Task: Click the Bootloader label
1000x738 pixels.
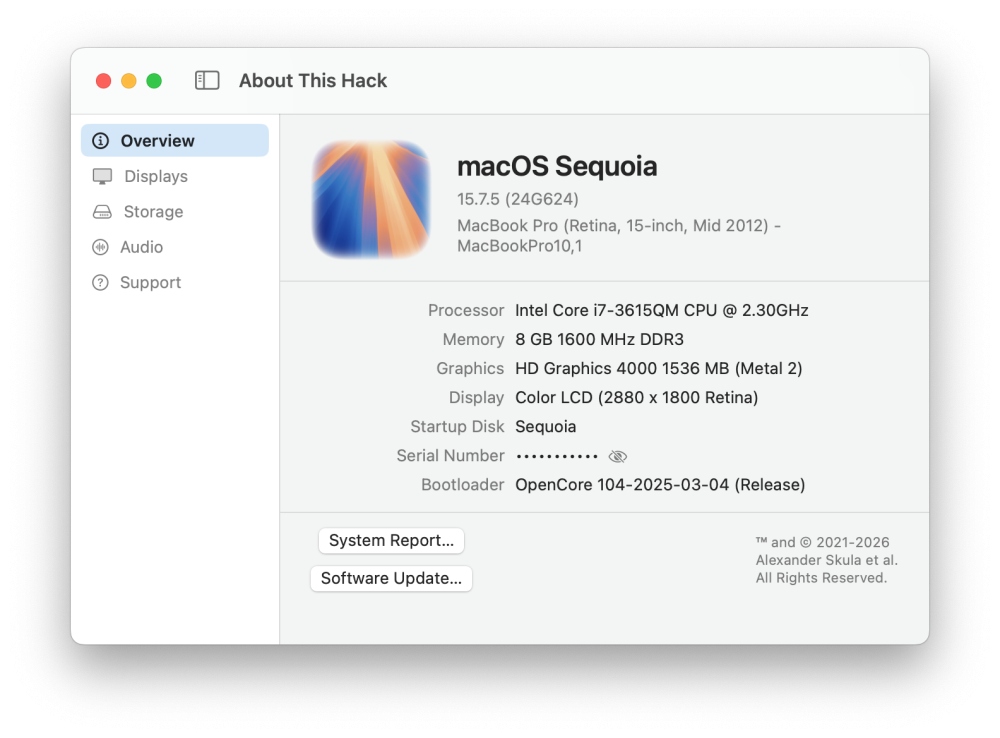Action: [463, 485]
